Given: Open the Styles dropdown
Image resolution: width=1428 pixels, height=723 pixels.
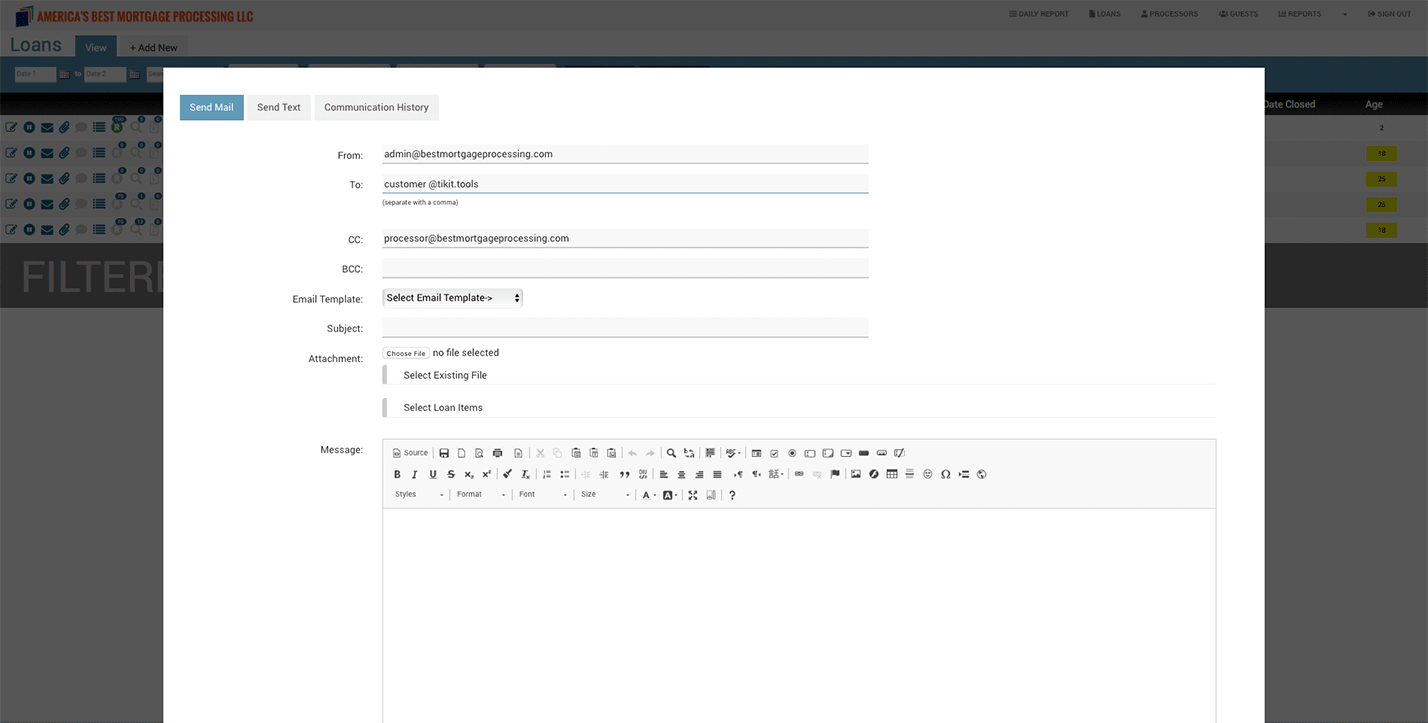Looking at the screenshot, I should click(419, 495).
